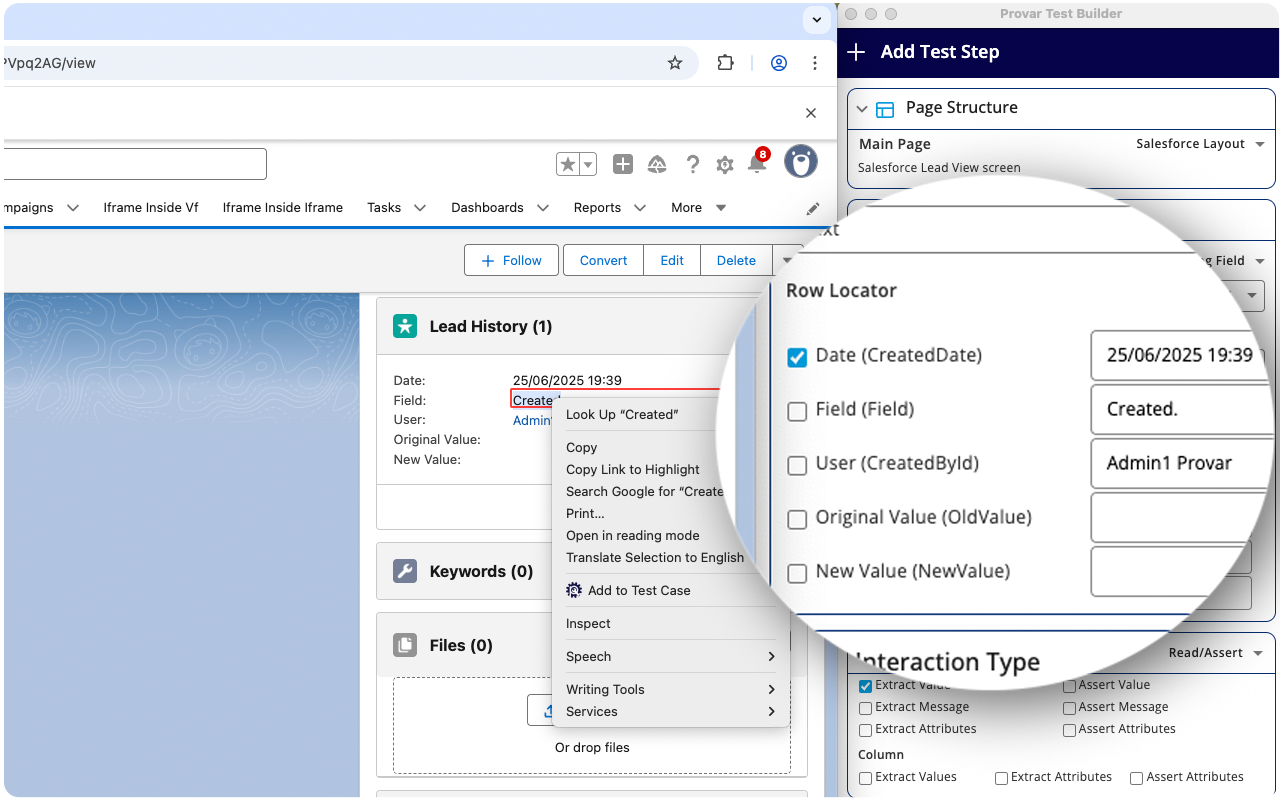This screenshot has width=1280, height=800.
Task: Open the Dashboards tab chevron menu
Action: [x=543, y=208]
